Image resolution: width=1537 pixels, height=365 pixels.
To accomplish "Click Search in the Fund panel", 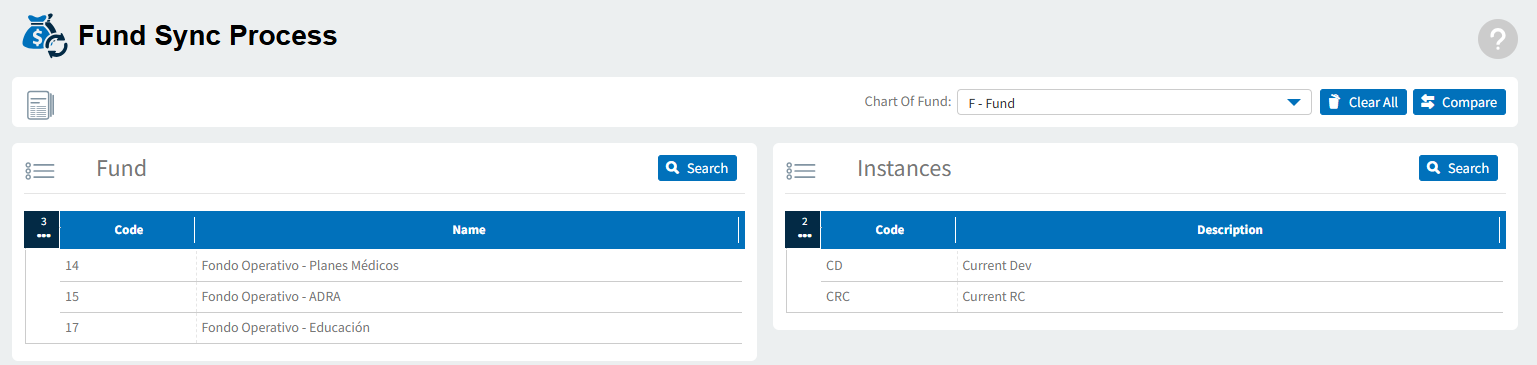I will (697, 168).
